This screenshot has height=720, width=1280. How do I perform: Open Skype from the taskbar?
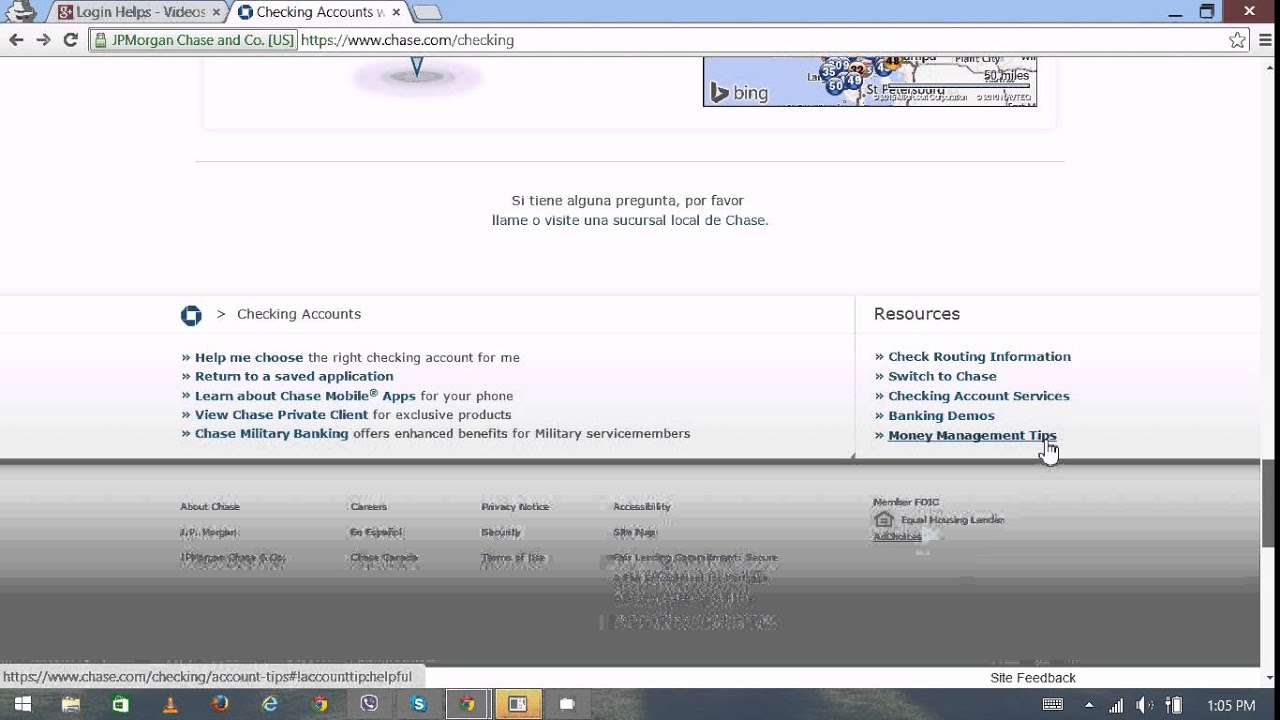pos(419,704)
